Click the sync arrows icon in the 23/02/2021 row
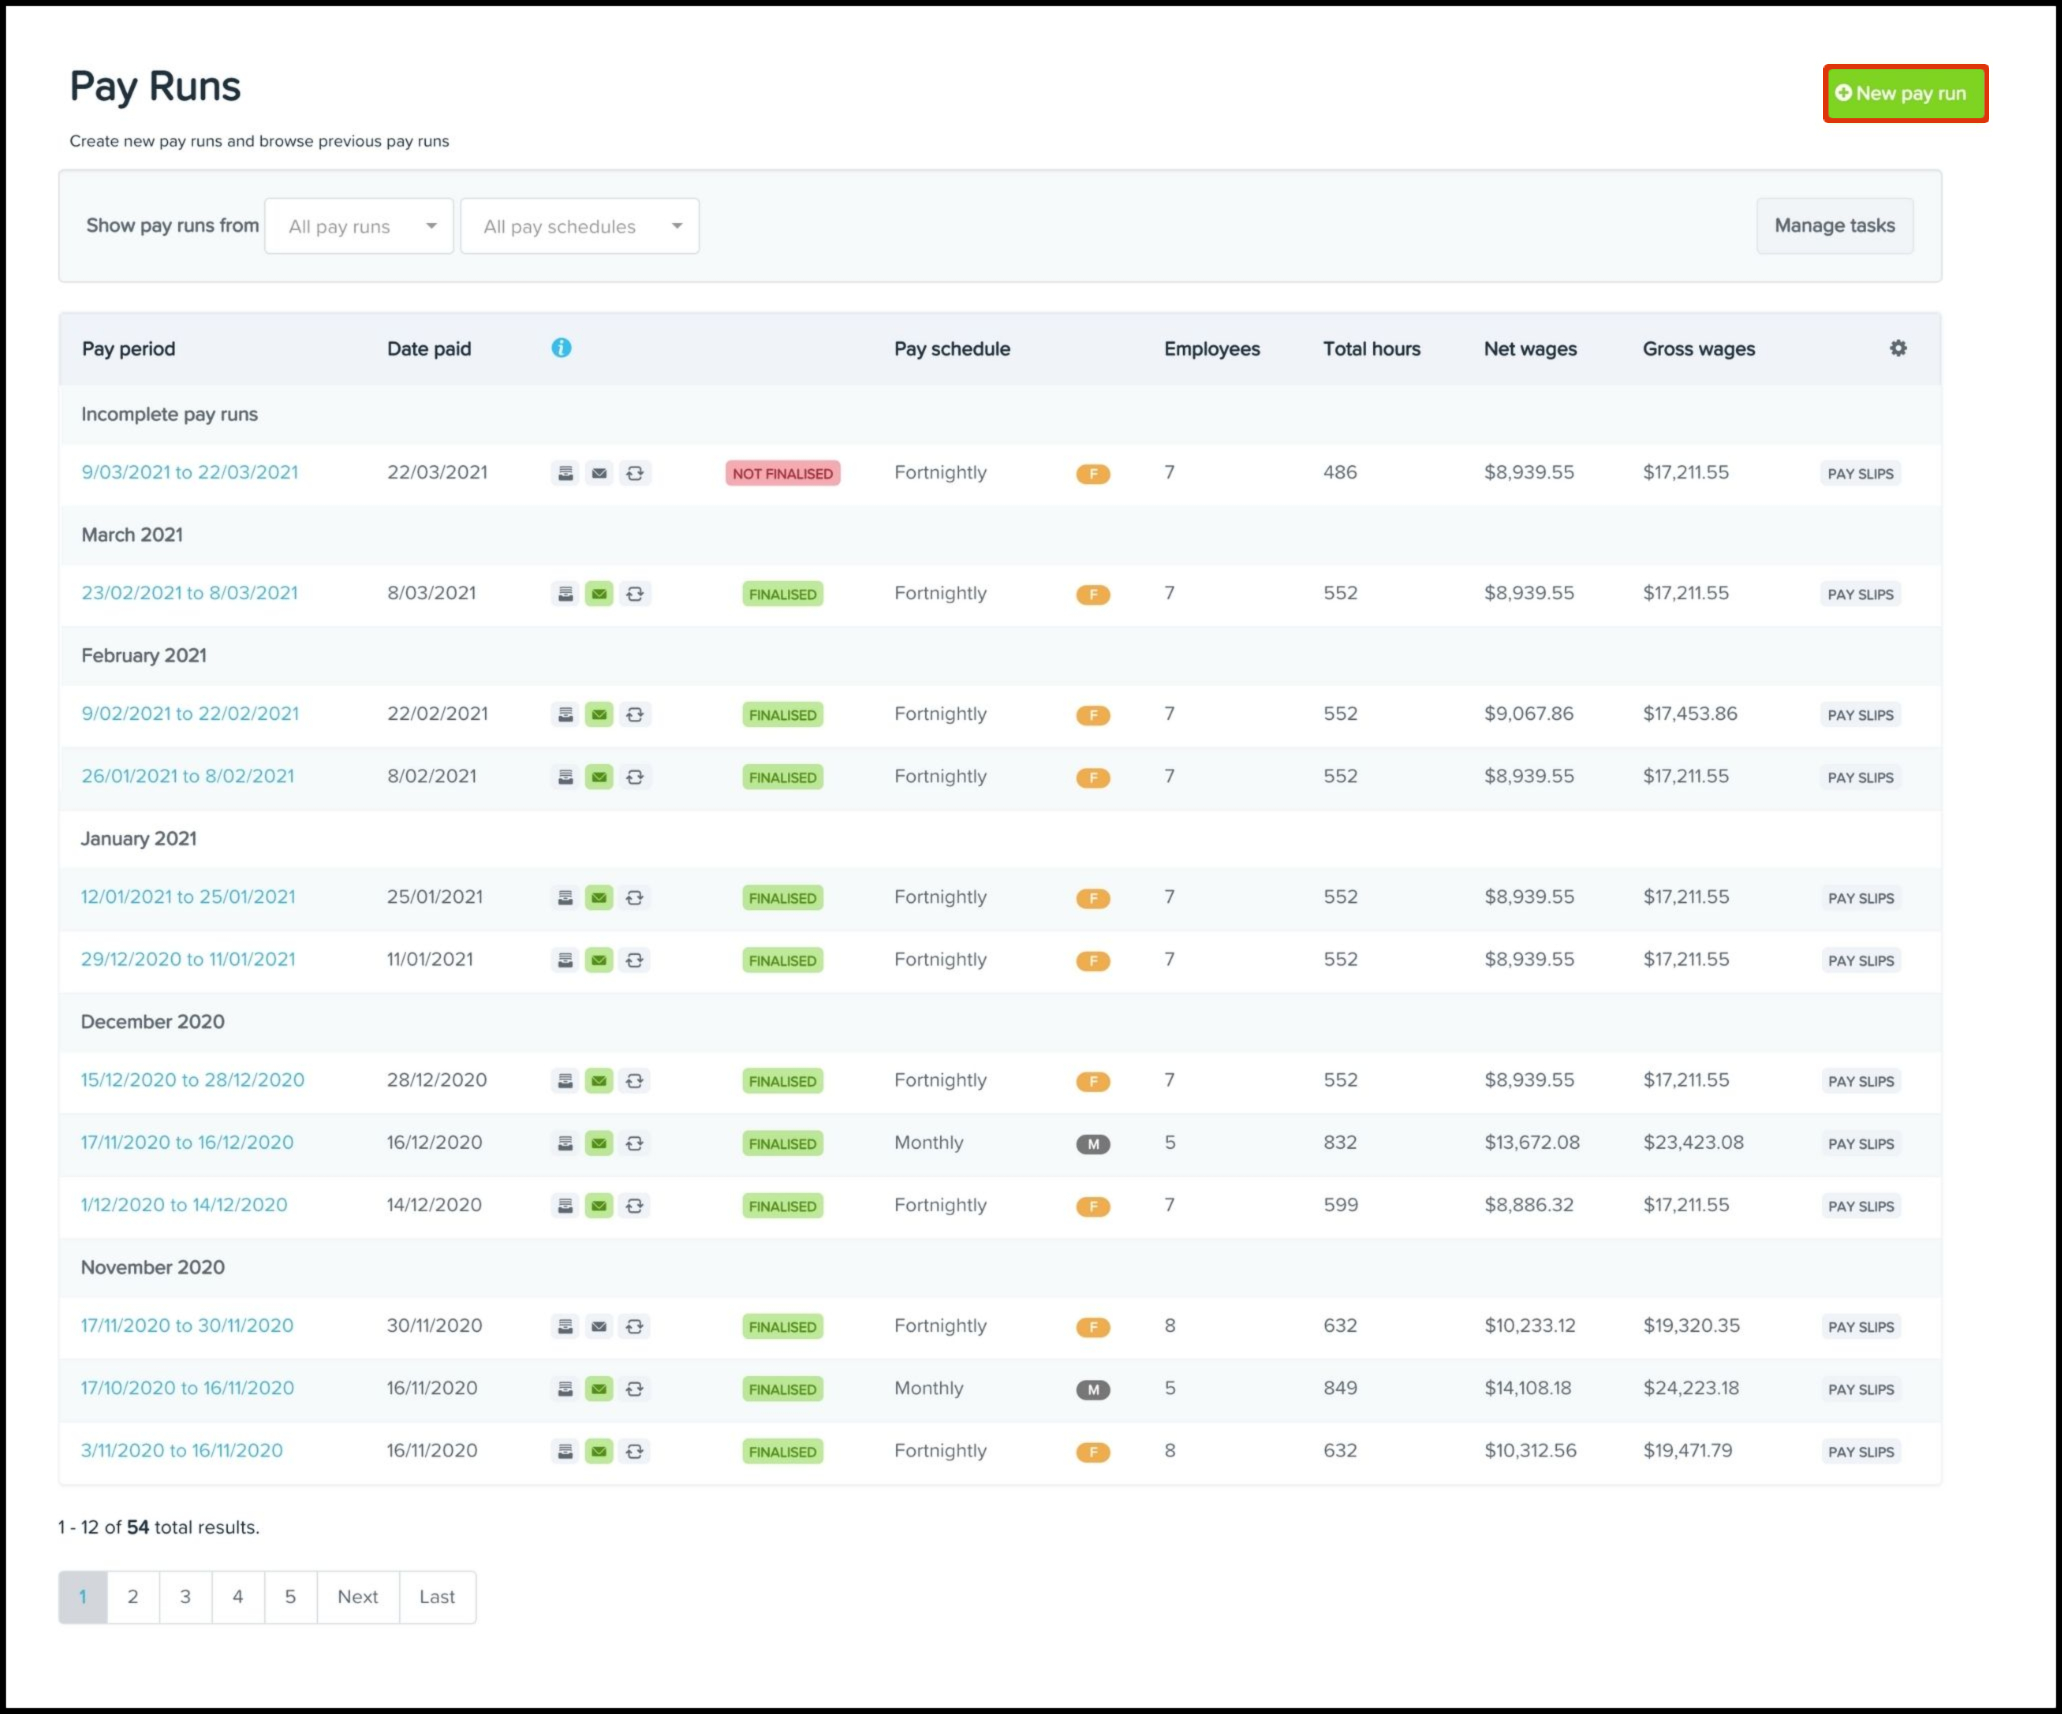2062x1714 pixels. [x=634, y=594]
